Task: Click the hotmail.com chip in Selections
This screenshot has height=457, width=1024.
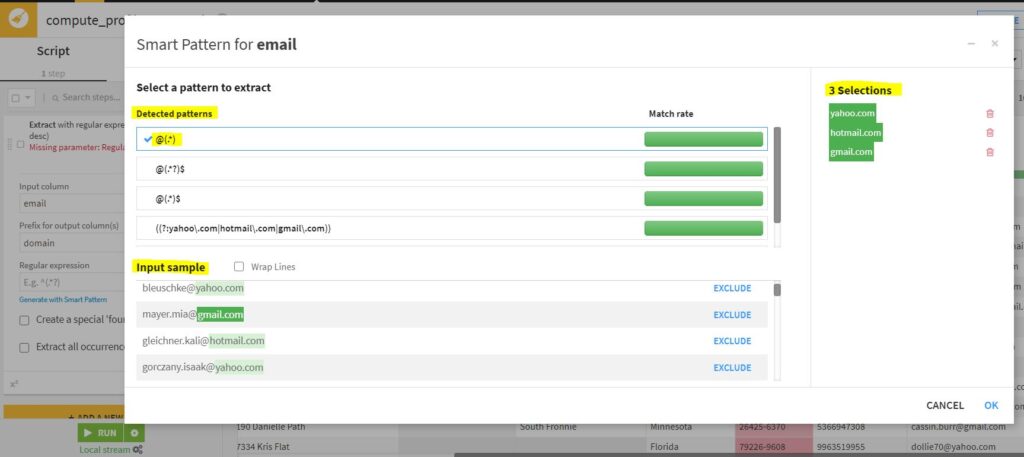Action: point(856,133)
